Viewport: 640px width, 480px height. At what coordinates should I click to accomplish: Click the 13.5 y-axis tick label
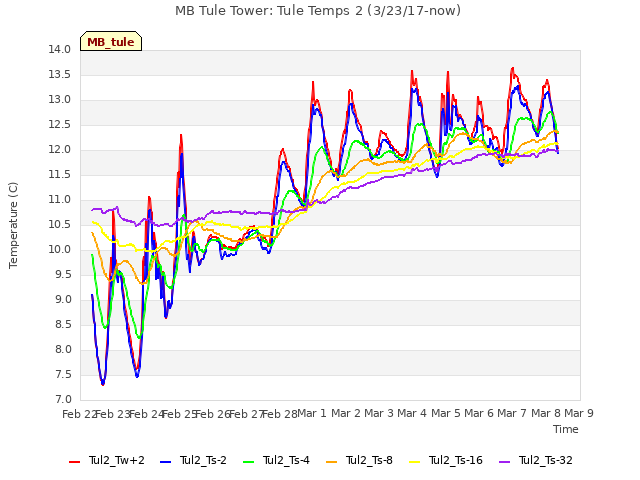60,75
